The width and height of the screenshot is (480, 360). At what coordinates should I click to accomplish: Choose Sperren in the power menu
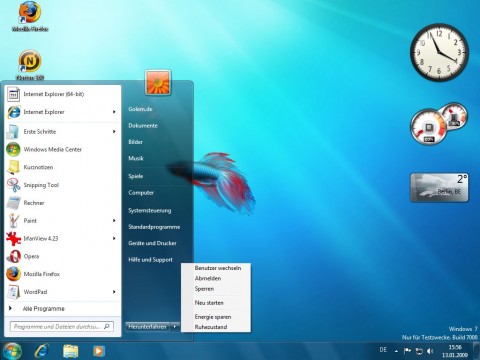204,289
